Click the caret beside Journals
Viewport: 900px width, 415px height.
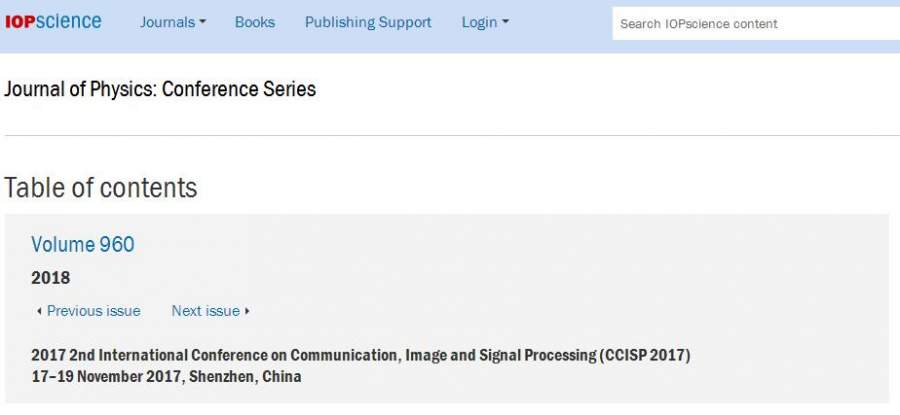202,23
